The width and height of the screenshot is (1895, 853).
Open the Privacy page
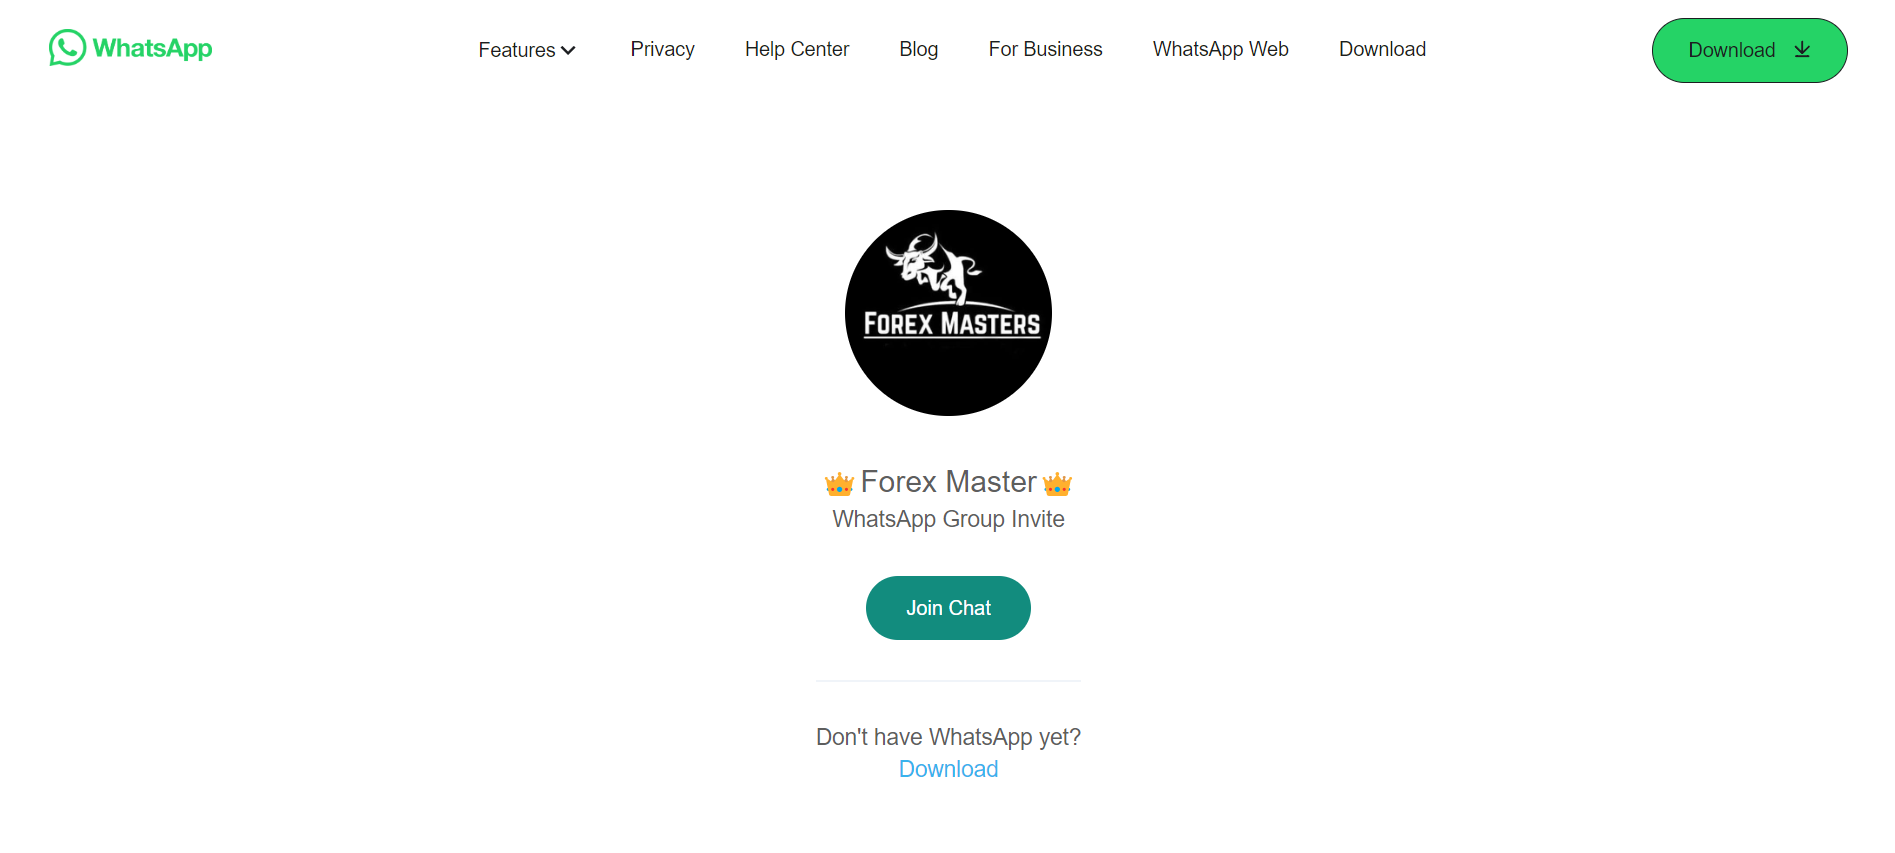click(x=662, y=49)
